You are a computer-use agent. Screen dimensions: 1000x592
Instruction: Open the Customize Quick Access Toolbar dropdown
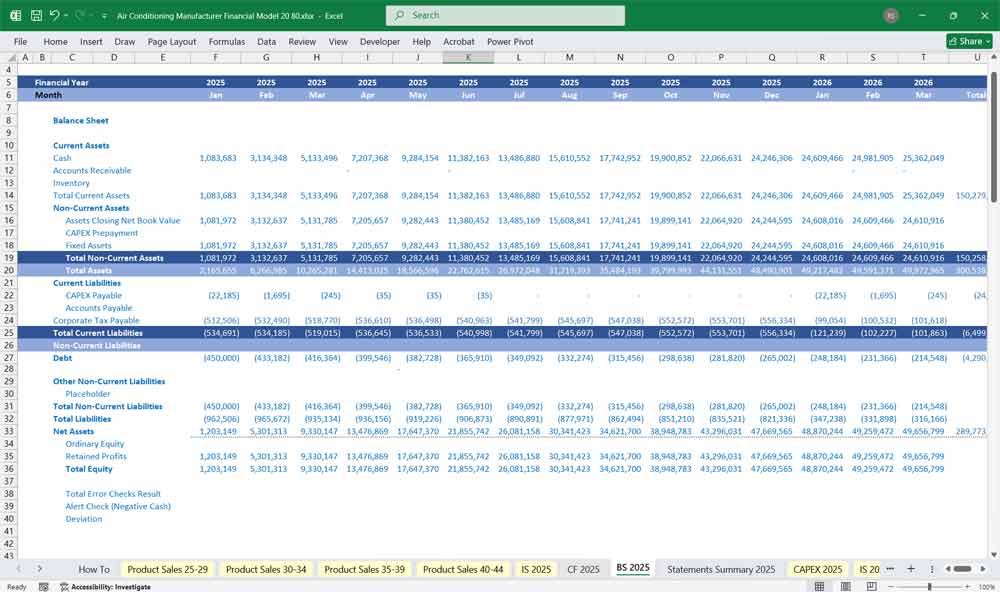click(104, 16)
